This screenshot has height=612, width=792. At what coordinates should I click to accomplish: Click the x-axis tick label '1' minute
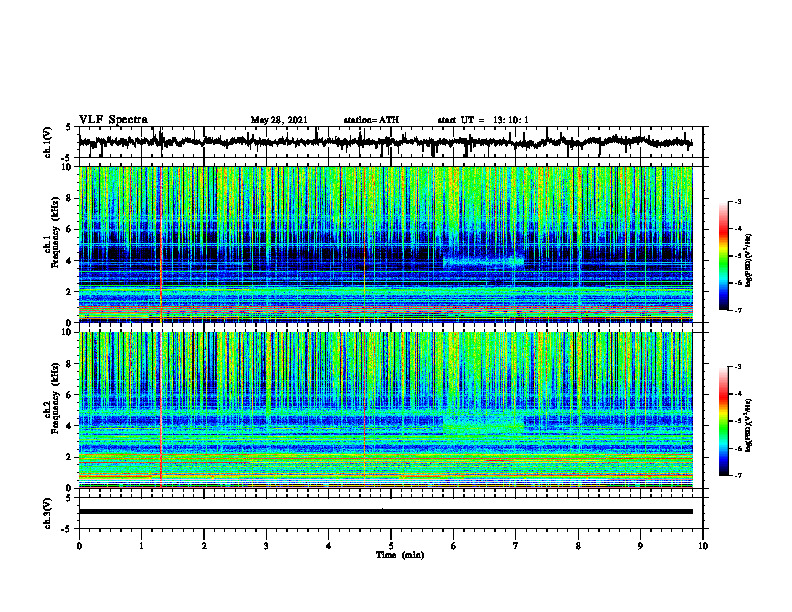pyautogui.click(x=141, y=546)
